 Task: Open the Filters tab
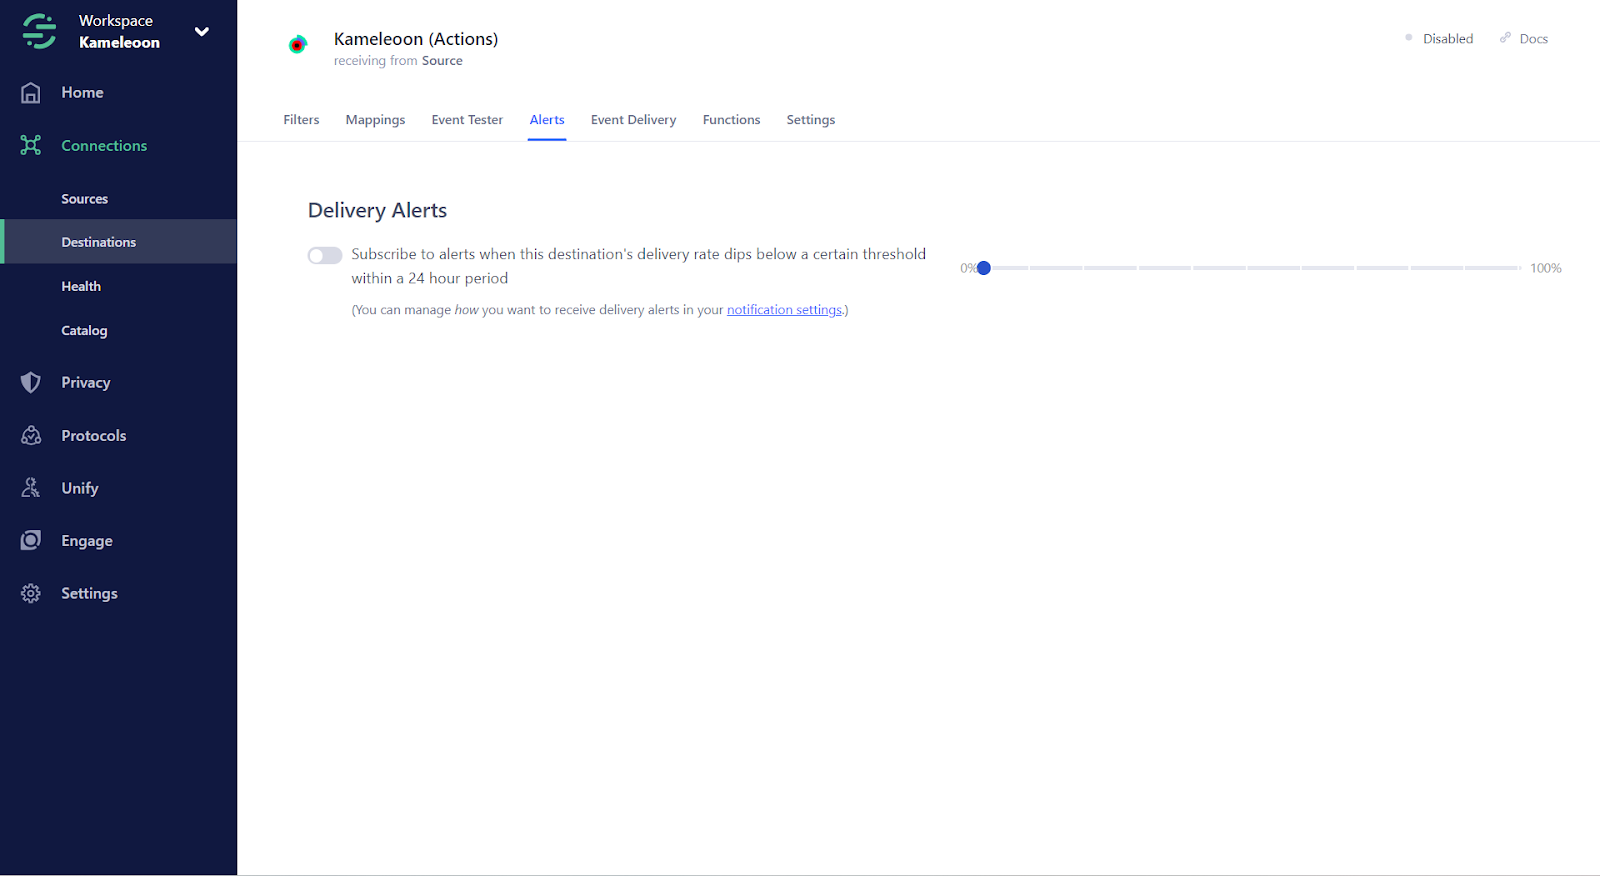pyautogui.click(x=301, y=120)
